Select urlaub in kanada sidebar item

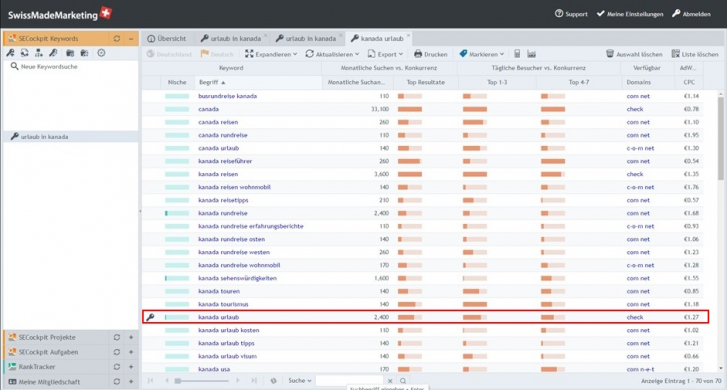tap(70, 137)
